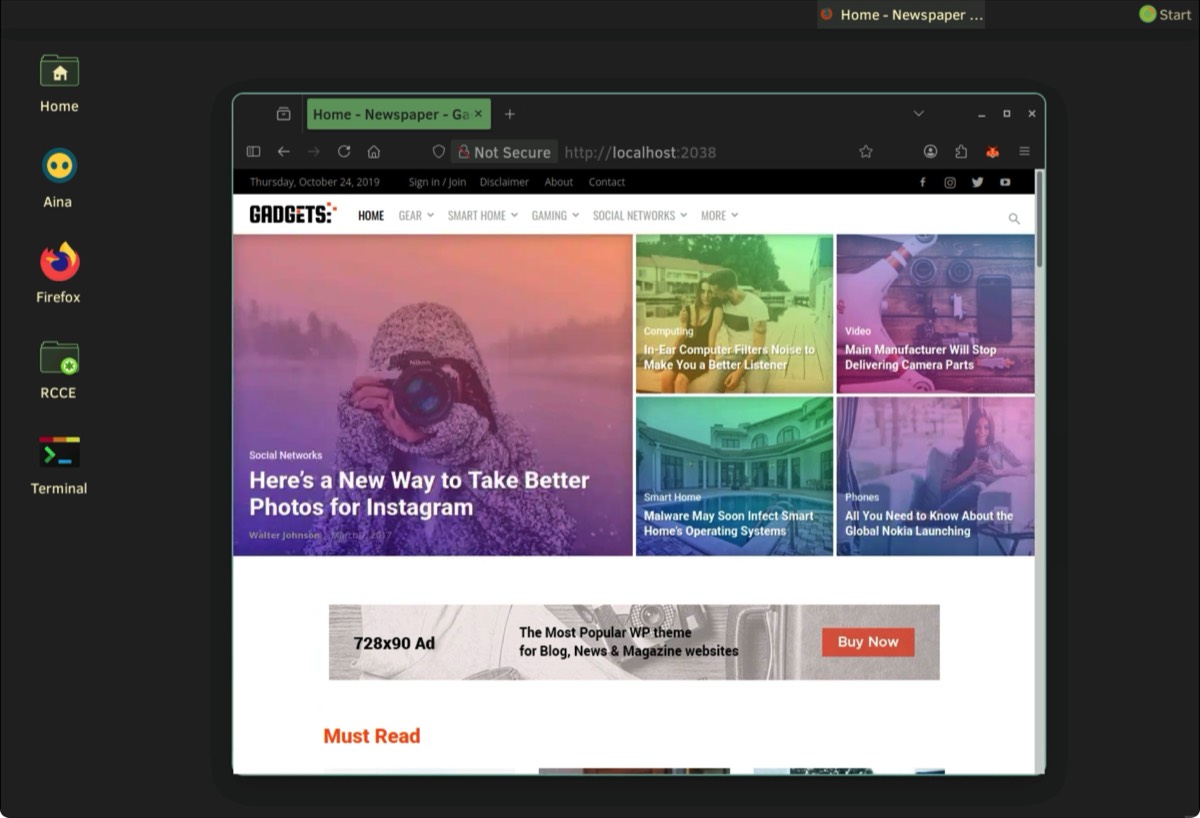Click the Firefox reload page icon
The width and height of the screenshot is (1200, 818).
(x=344, y=152)
